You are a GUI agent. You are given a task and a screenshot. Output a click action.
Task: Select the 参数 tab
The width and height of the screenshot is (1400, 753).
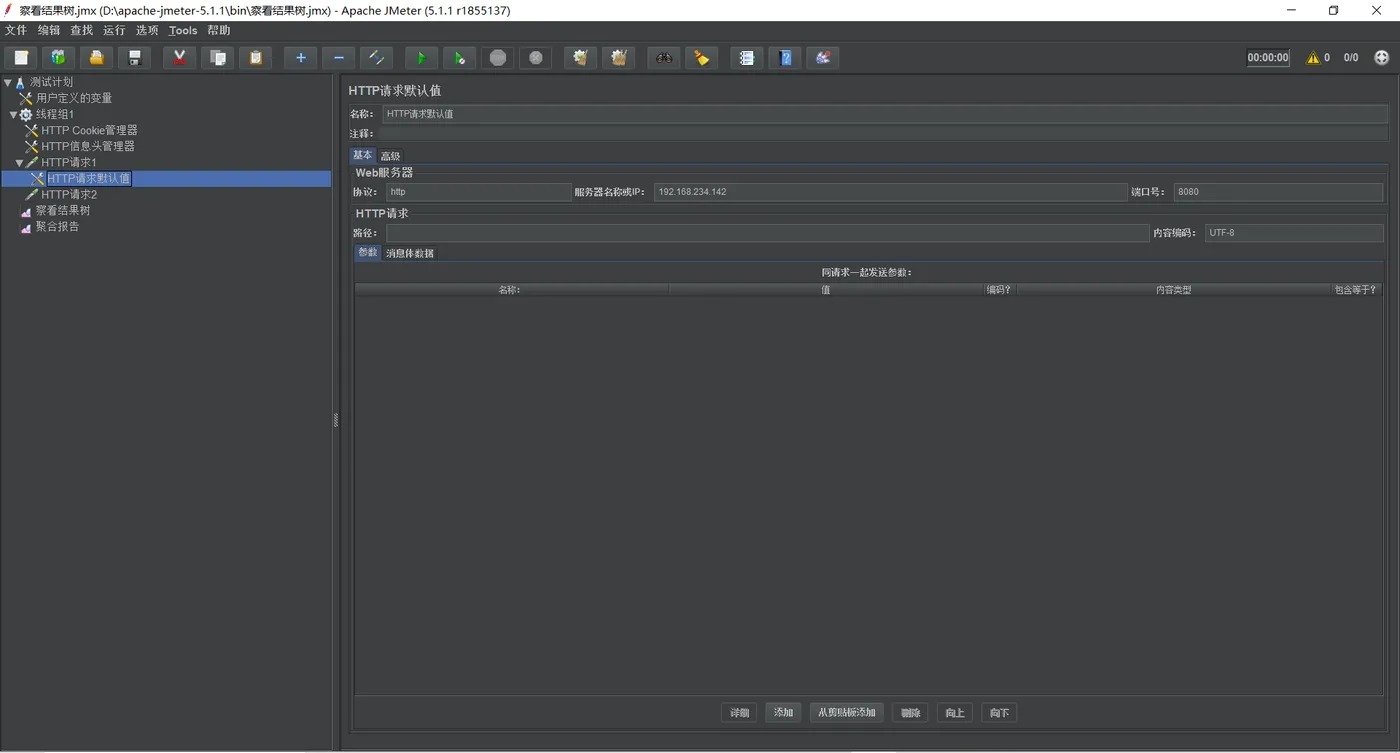[x=368, y=252]
